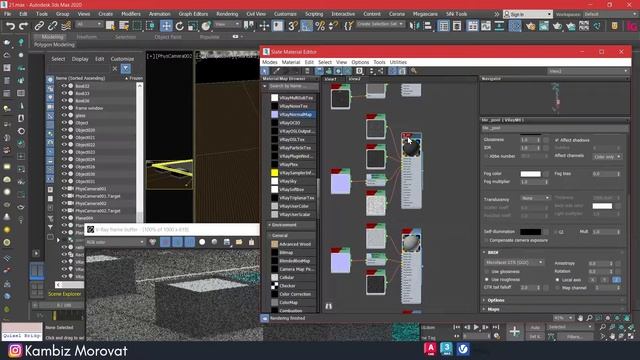This screenshot has height=360, width=640.
Task: Open Utilities menu in Slate Material Editor
Action: [398, 62]
